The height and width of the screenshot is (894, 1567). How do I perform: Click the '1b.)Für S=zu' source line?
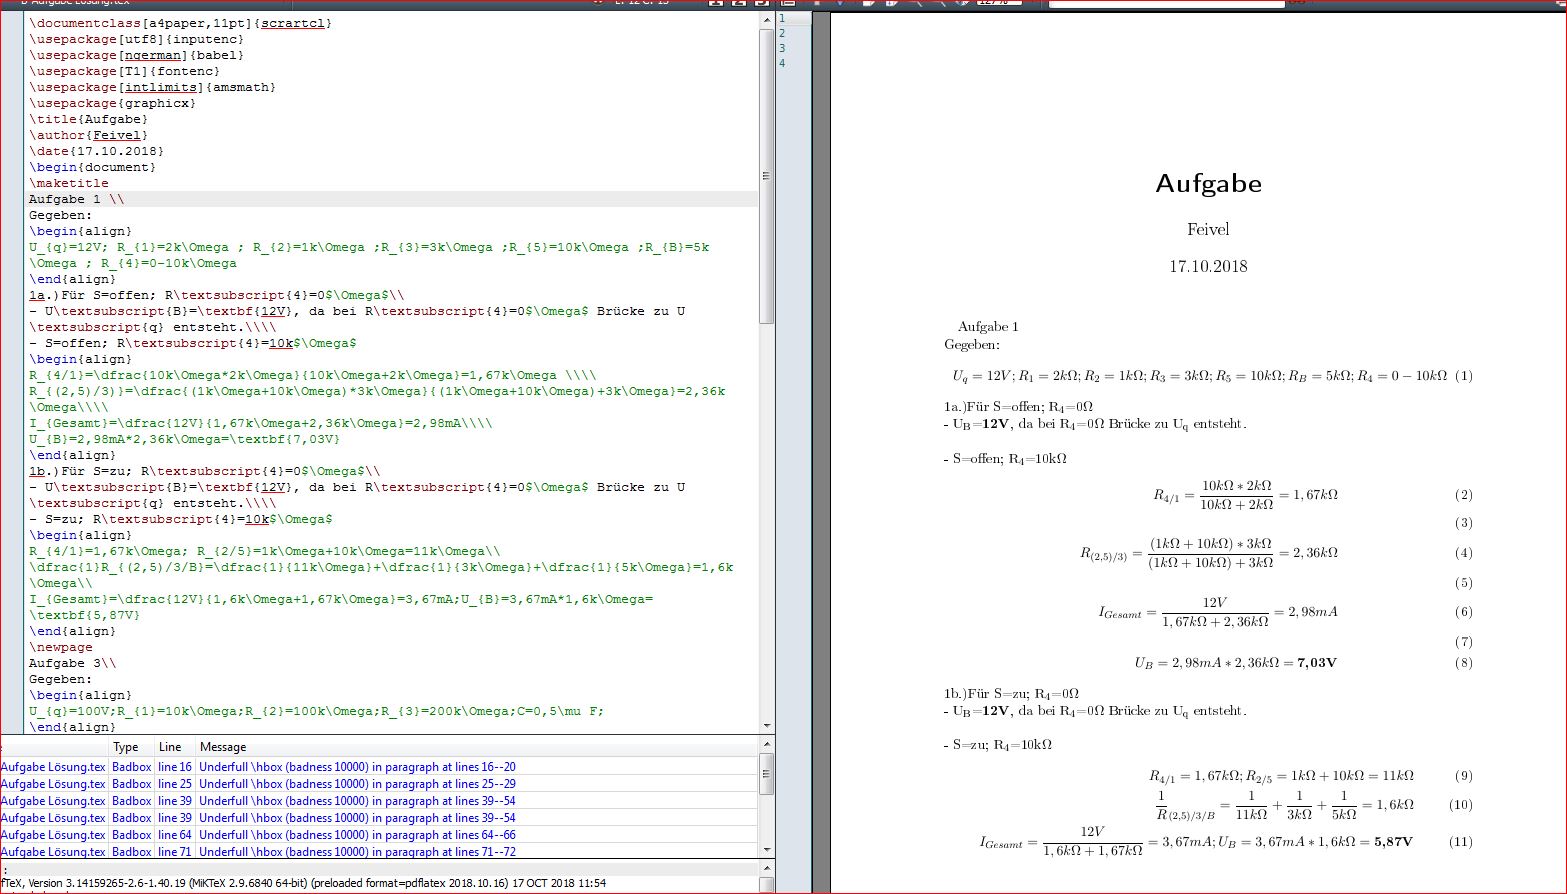204,471
